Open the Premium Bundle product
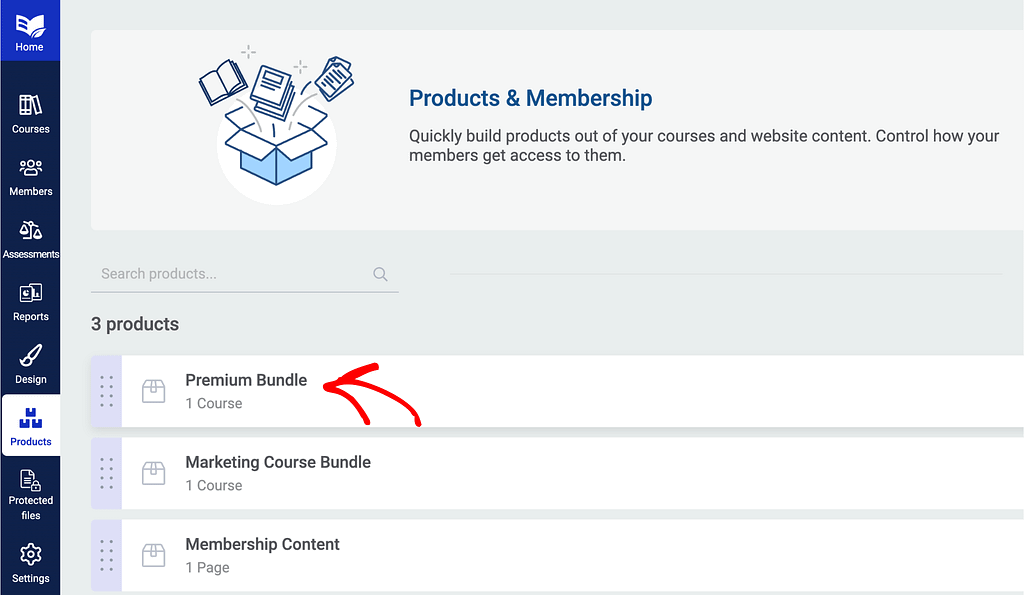The height and width of the screenshot is (595, 1024). click(x=246, y=380)
